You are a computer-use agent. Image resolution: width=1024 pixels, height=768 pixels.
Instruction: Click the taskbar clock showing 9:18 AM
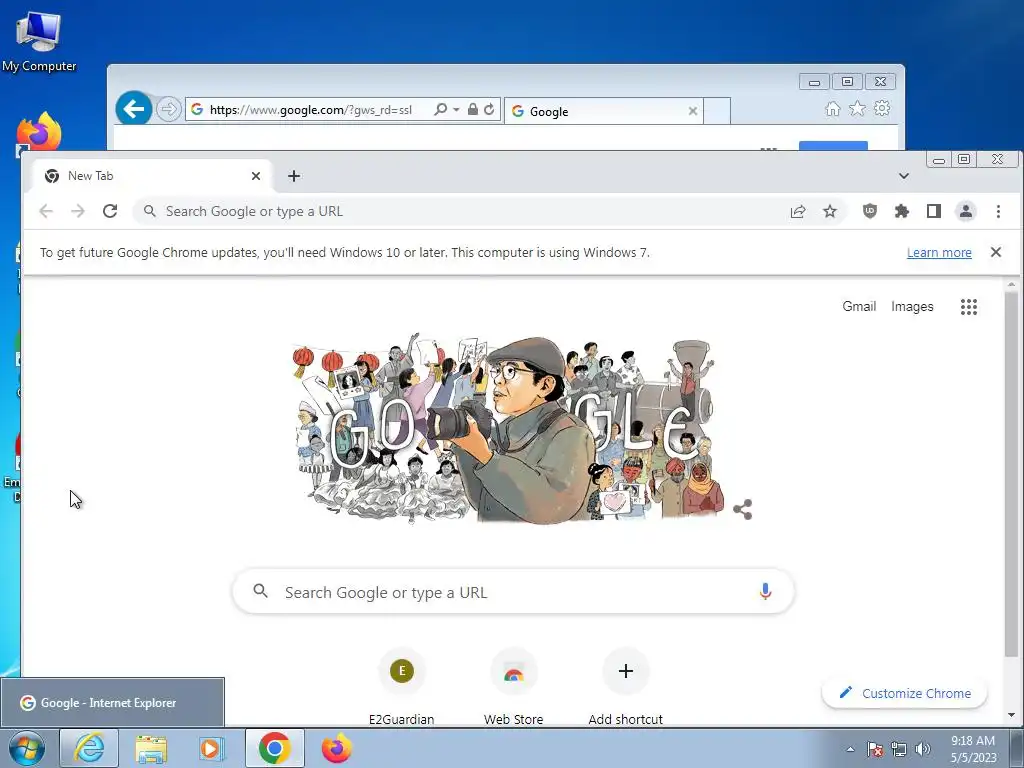pyautogui.click(x=973, y=748)
